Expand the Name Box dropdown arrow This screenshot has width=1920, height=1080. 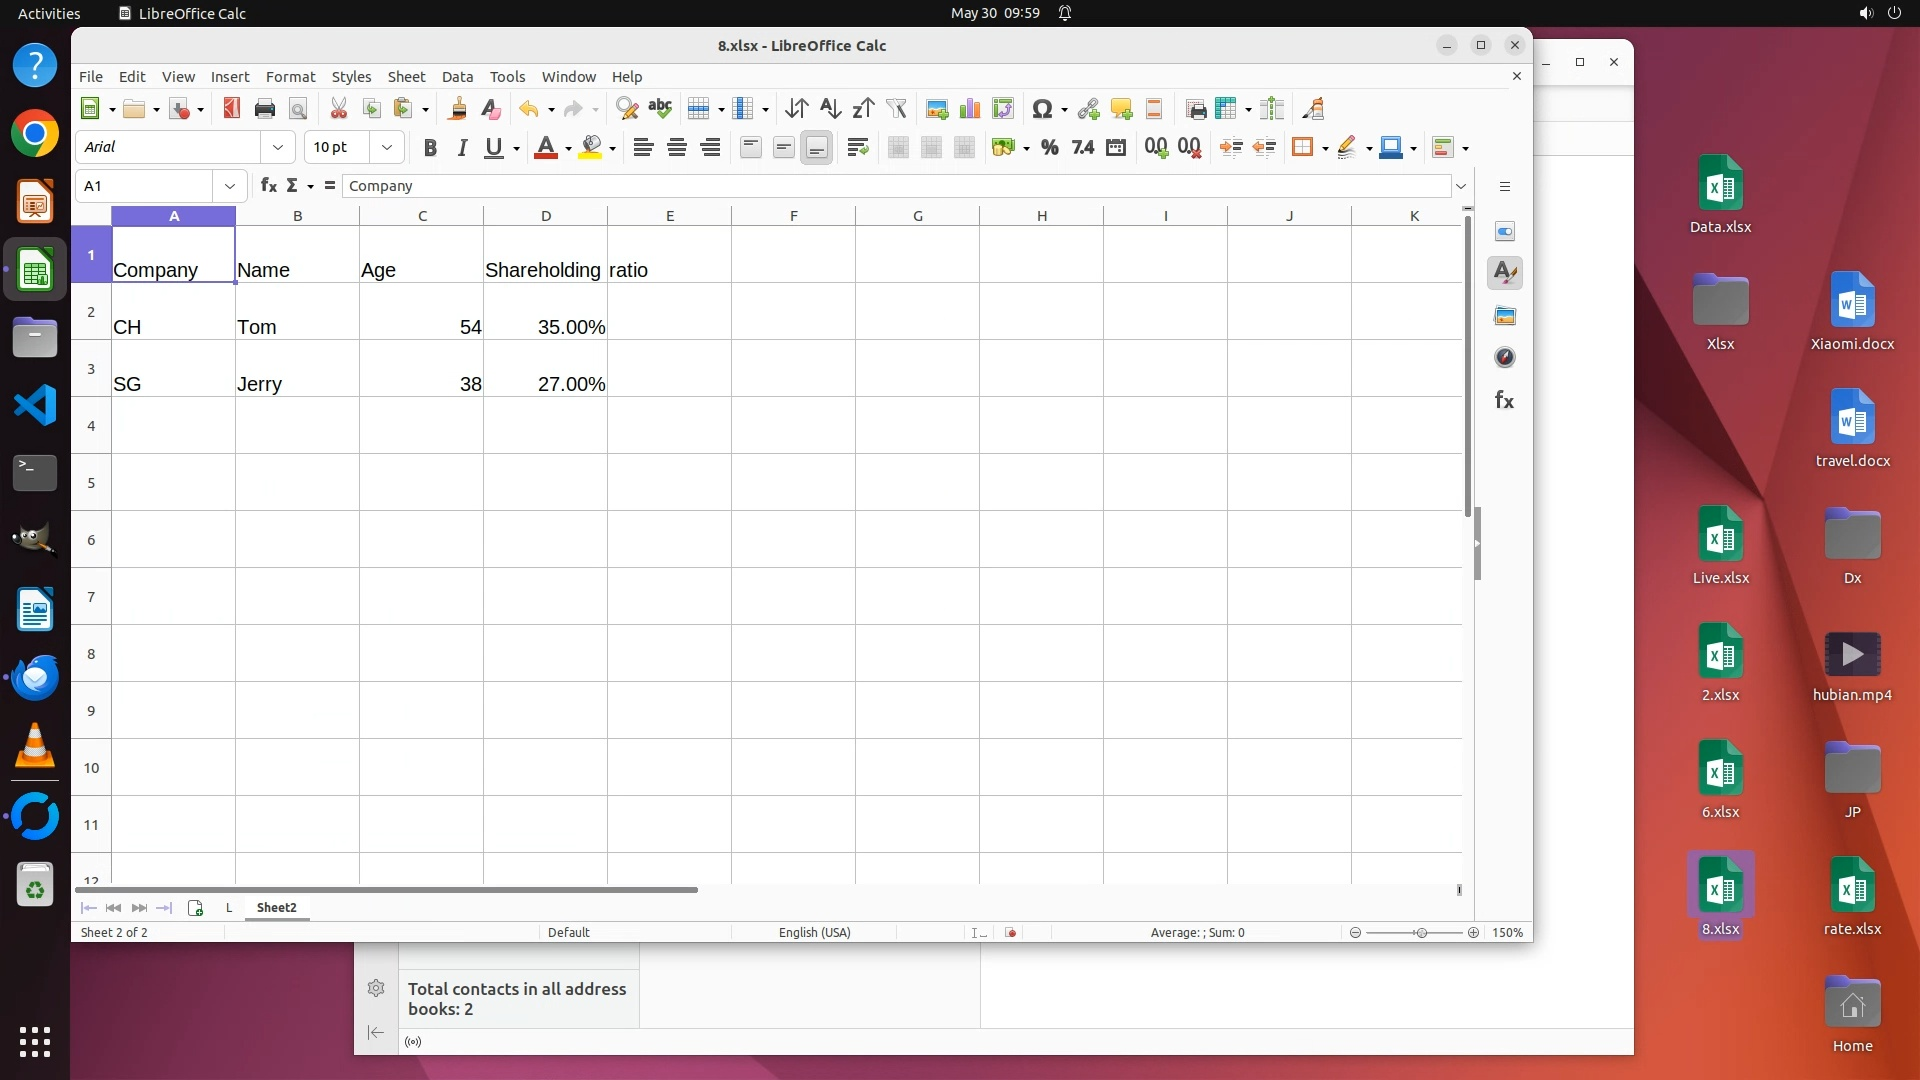230,186
